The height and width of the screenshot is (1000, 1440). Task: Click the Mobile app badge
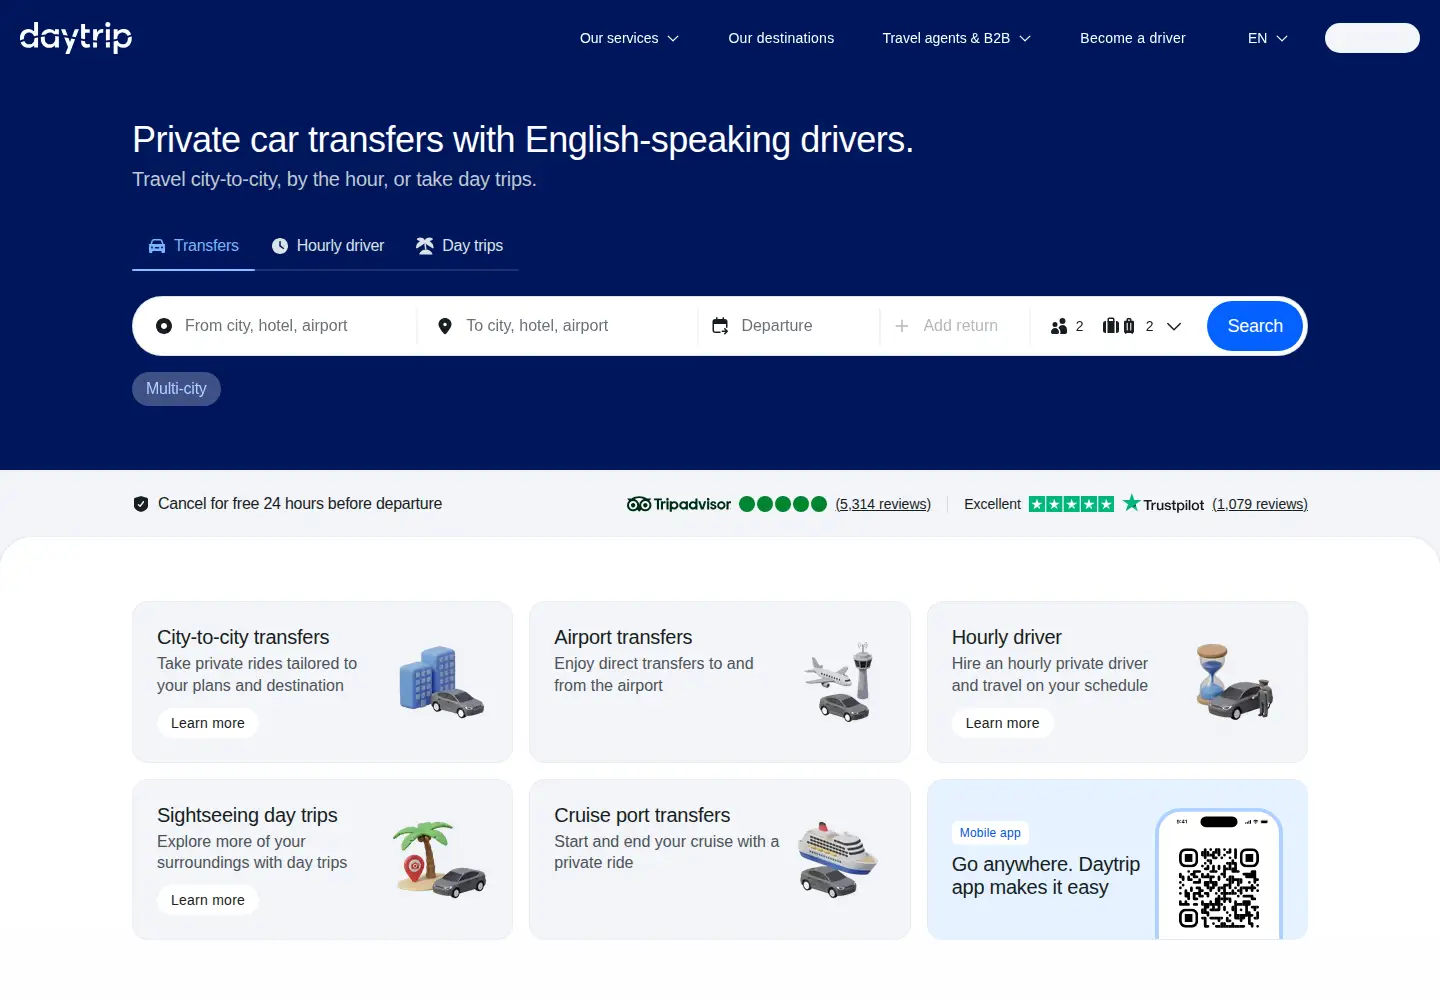(990, 833)
